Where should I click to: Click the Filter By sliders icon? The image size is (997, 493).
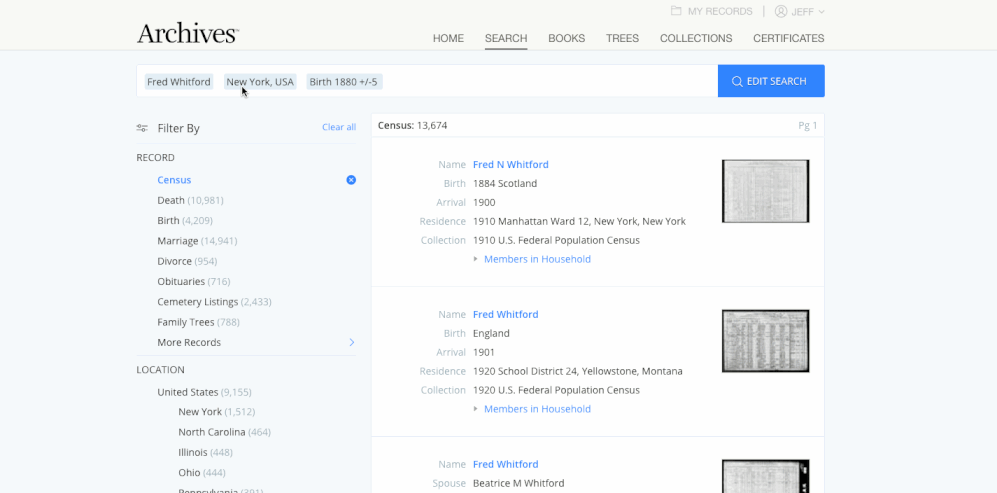142,128
